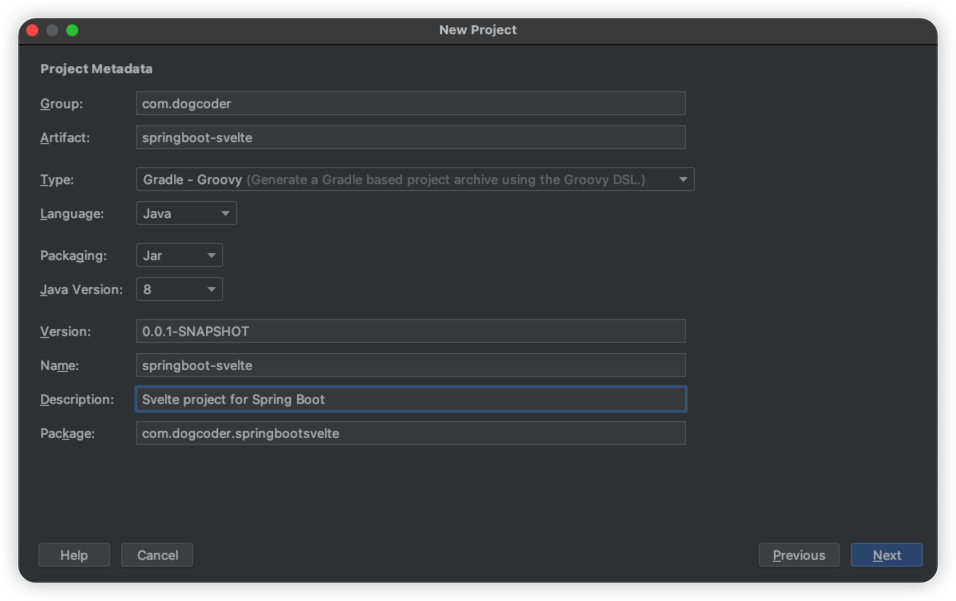Click the Description label

click(77, 399)
